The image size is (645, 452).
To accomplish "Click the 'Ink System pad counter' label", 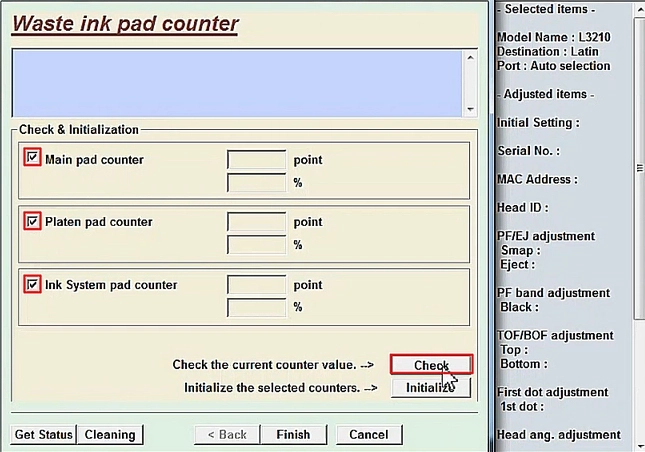I will tap(111, 285).
